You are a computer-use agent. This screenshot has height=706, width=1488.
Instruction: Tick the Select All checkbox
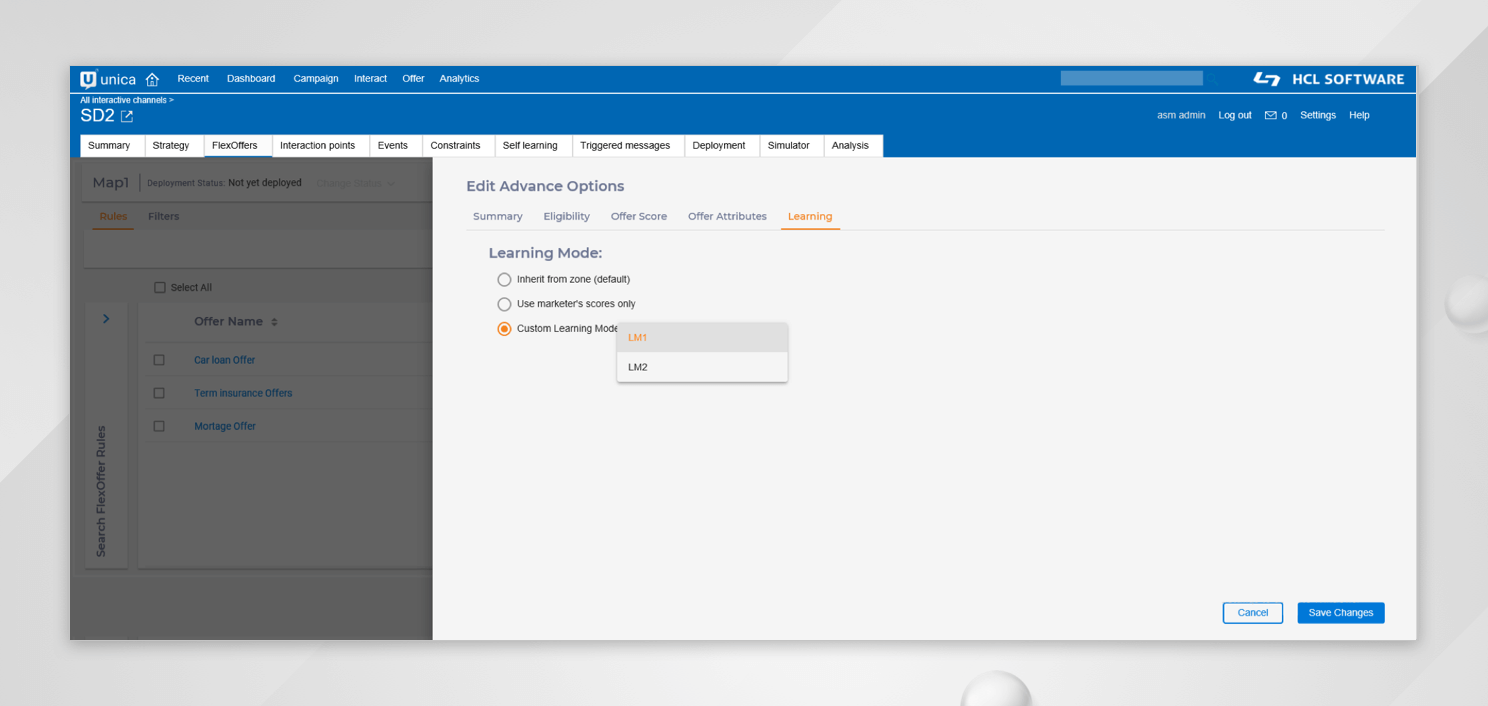coord(160,288)
